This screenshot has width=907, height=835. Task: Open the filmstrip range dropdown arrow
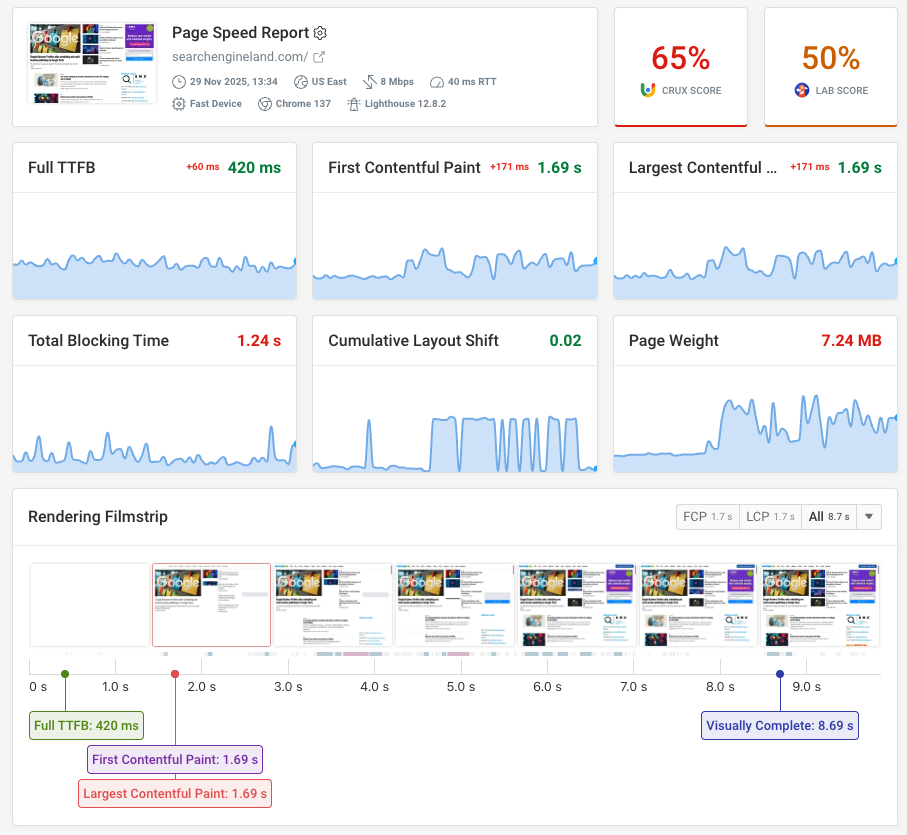866,517
